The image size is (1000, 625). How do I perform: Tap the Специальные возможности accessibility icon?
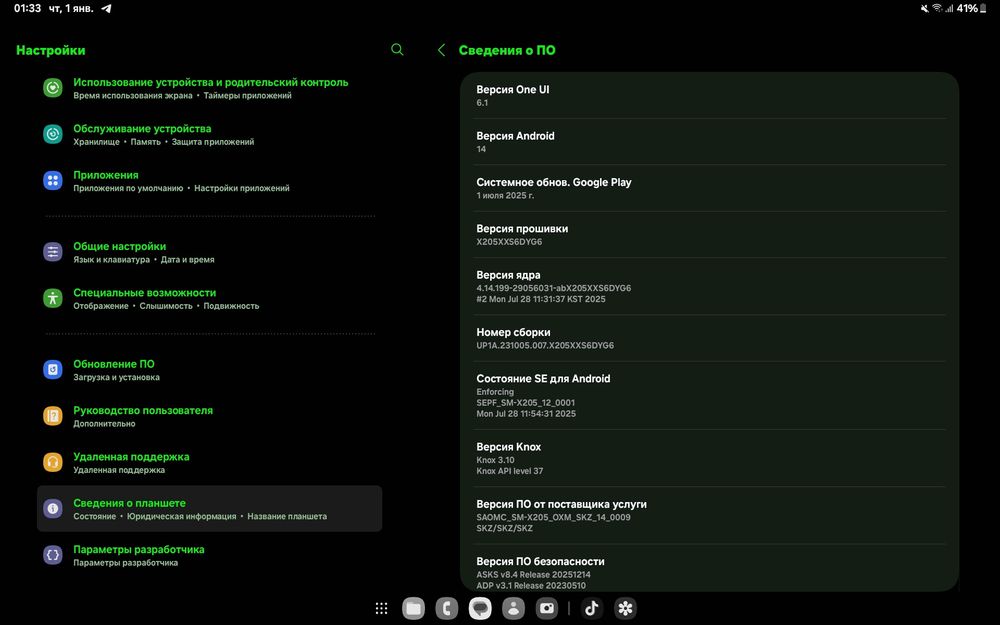coord(53,298)
